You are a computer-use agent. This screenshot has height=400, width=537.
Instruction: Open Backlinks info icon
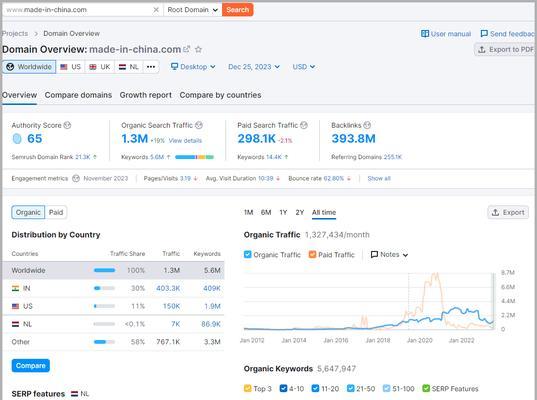coord(367,125)
